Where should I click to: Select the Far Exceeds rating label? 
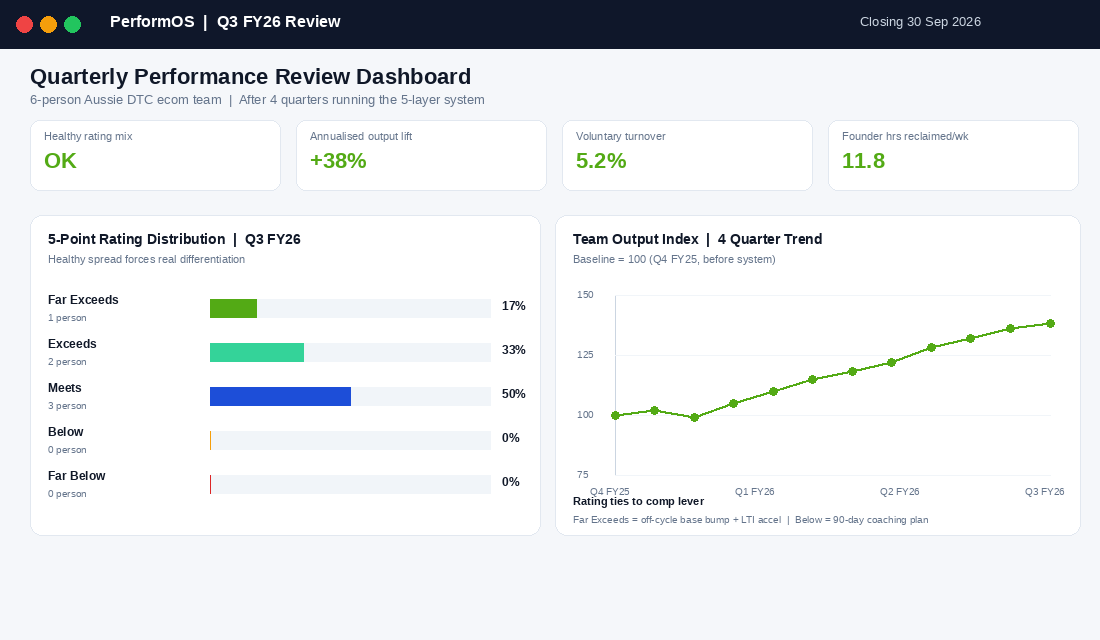[x=83, y=300]
